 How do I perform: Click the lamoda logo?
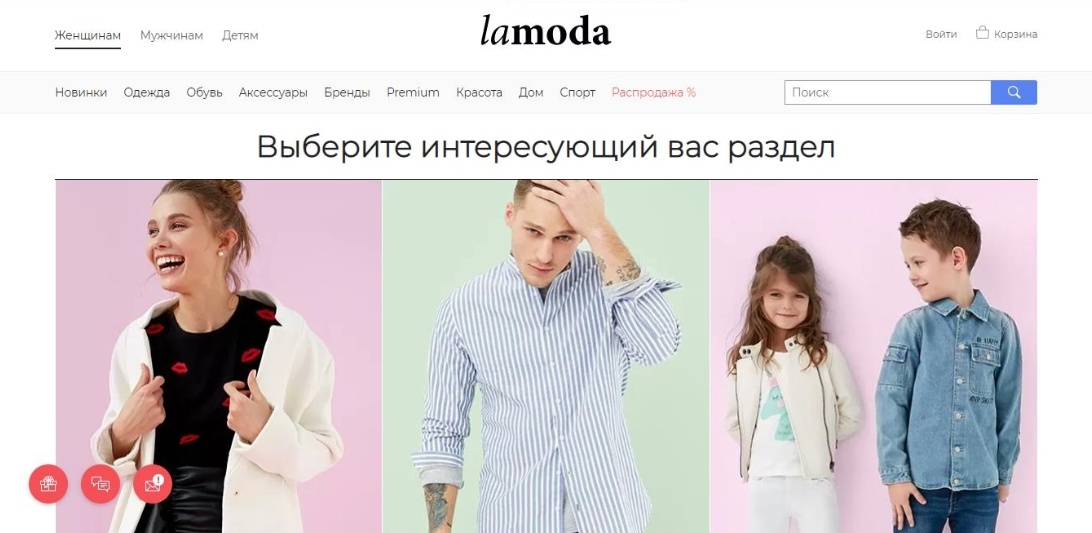click(545, 31)
